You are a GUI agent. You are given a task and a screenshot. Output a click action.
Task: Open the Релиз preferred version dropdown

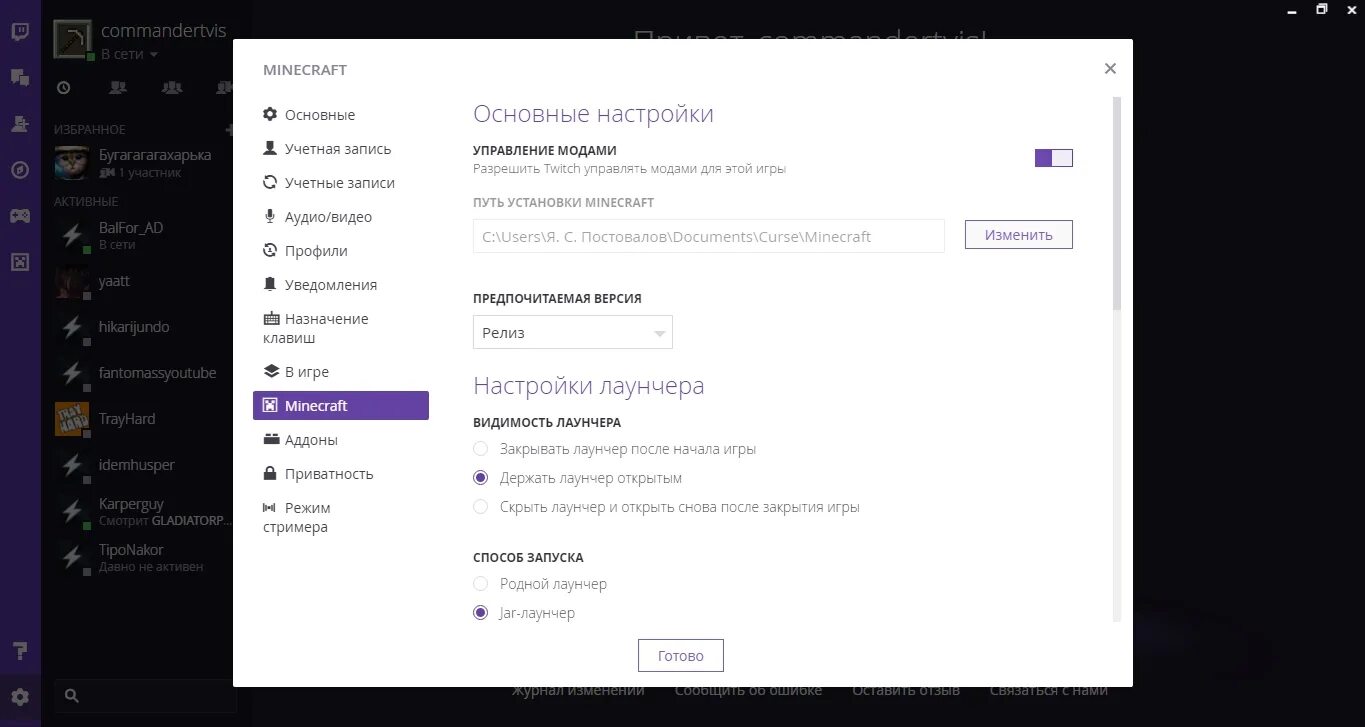point(573,333)
